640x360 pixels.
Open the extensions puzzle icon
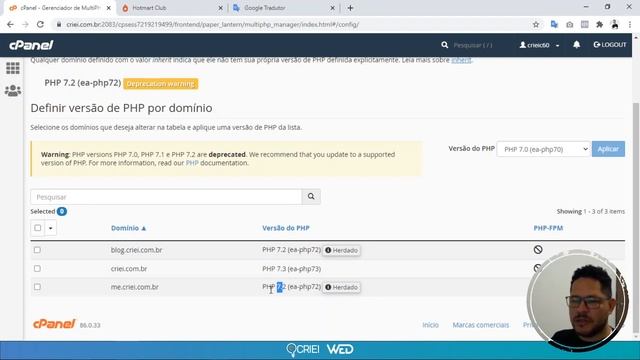pos(600,24)
